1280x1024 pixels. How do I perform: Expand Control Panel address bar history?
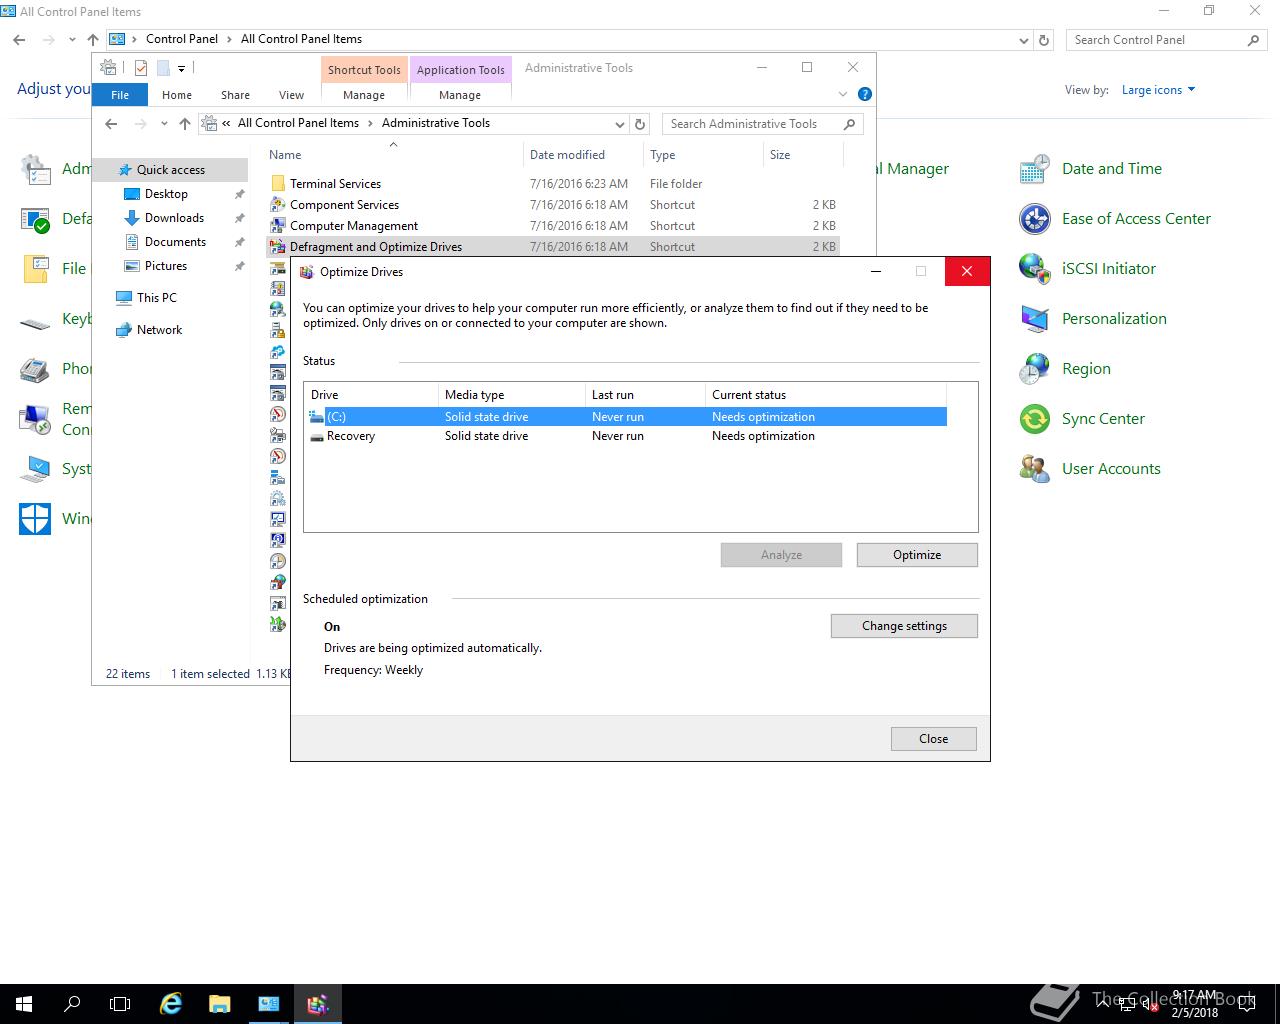click(x=1023, y=40)
